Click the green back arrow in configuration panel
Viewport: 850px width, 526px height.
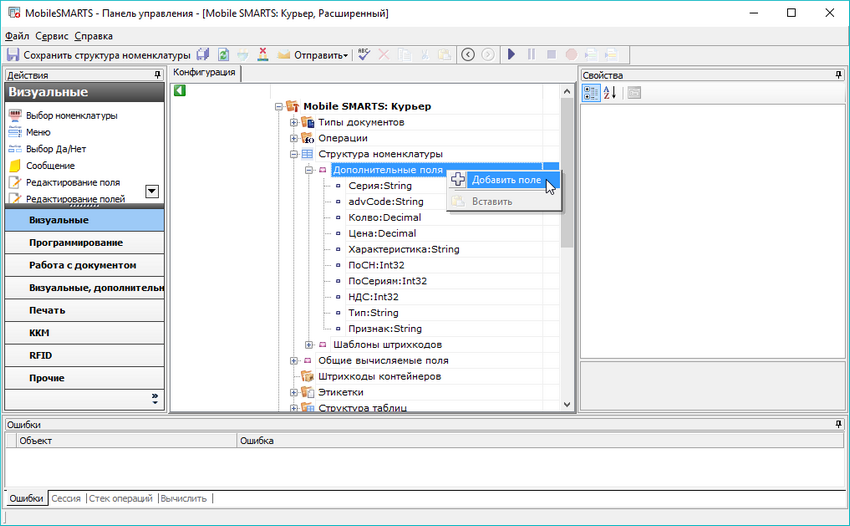pos(180,91)
